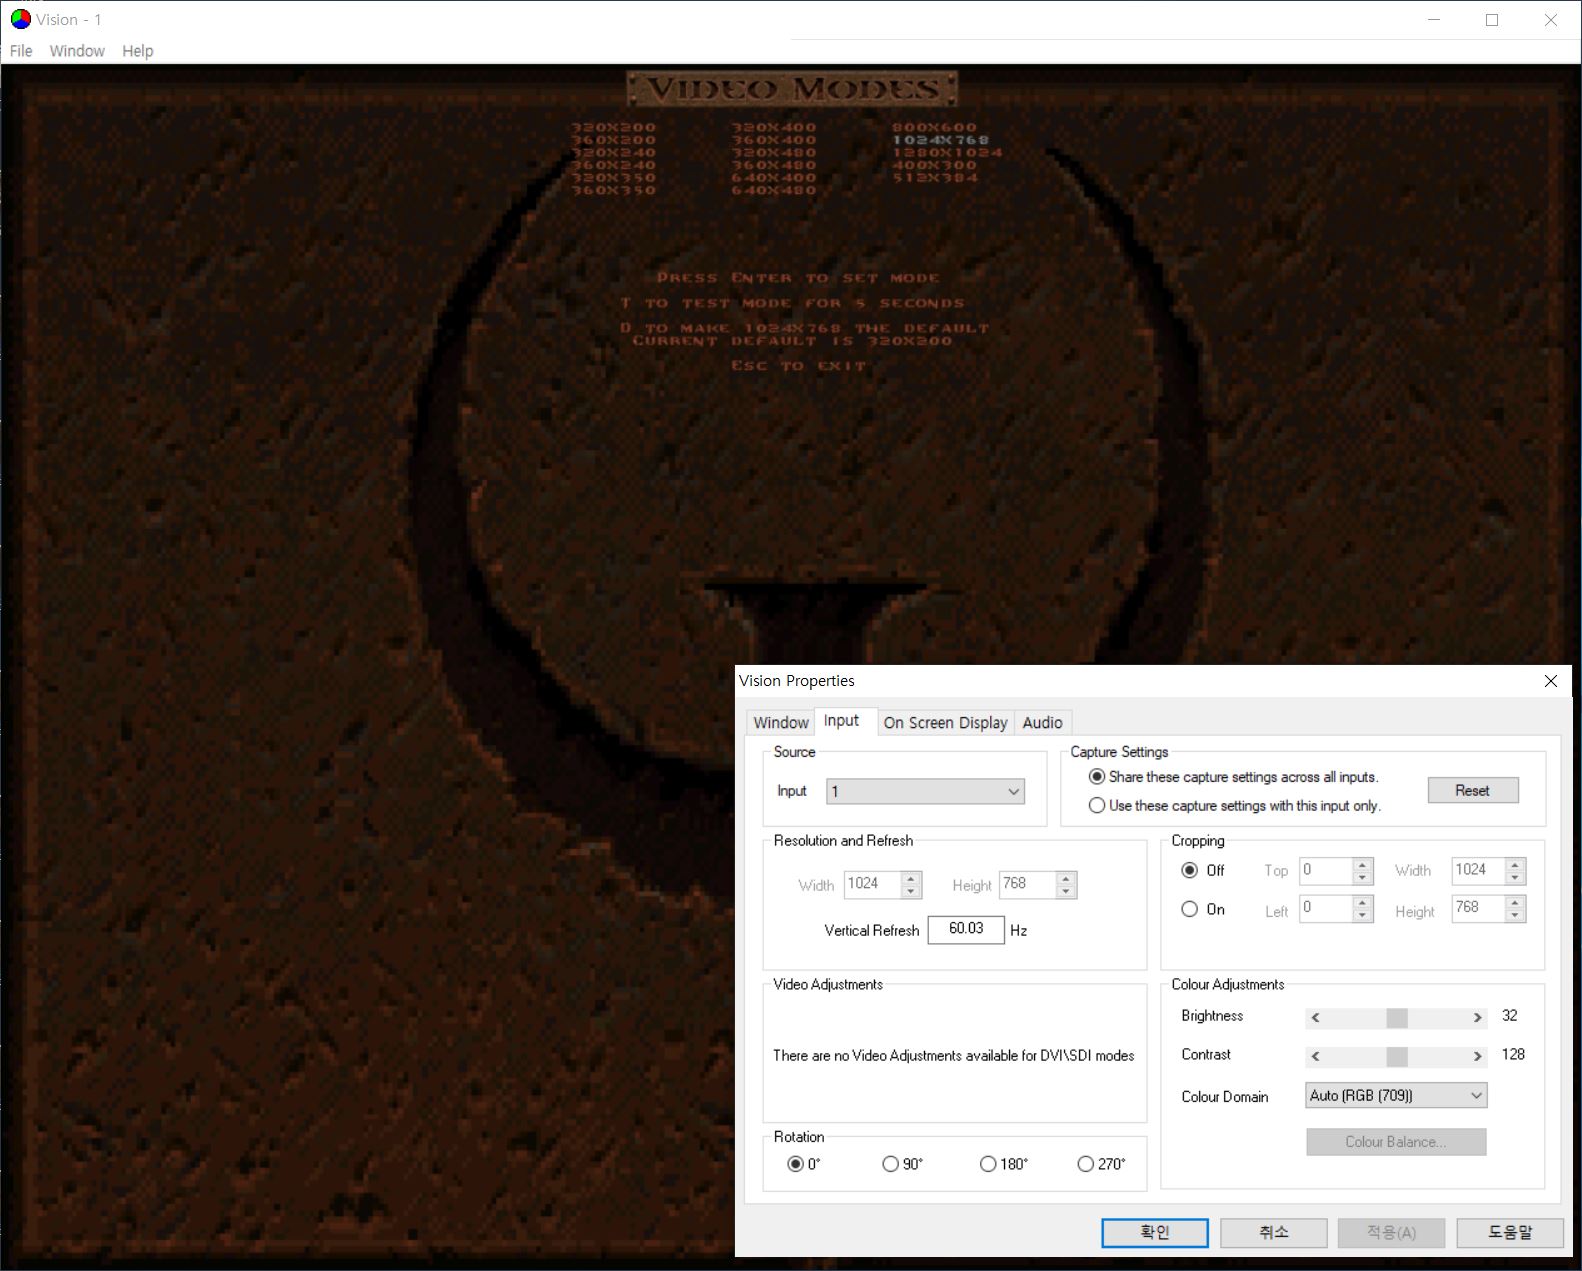The width and height of the screenshot is (1582, 1271).
Task: Switch to the Window tab
Action: point(781,722)
